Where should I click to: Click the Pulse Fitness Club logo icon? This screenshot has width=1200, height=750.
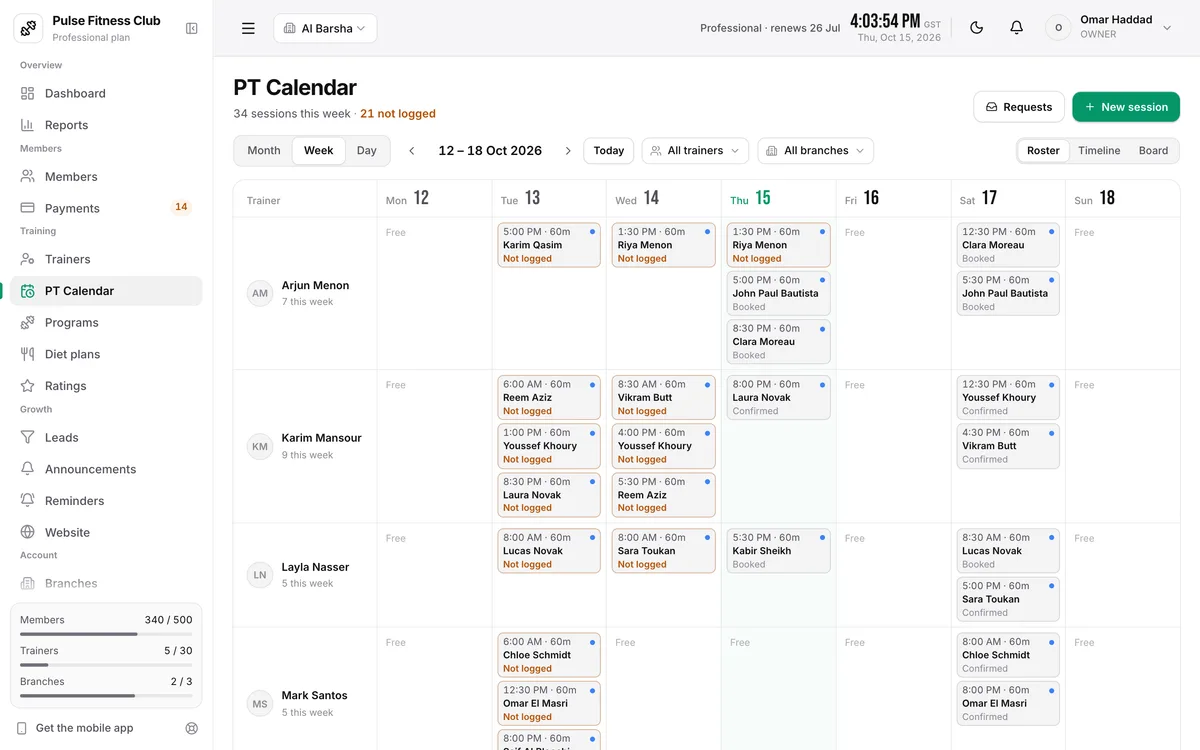pos(28,28)
